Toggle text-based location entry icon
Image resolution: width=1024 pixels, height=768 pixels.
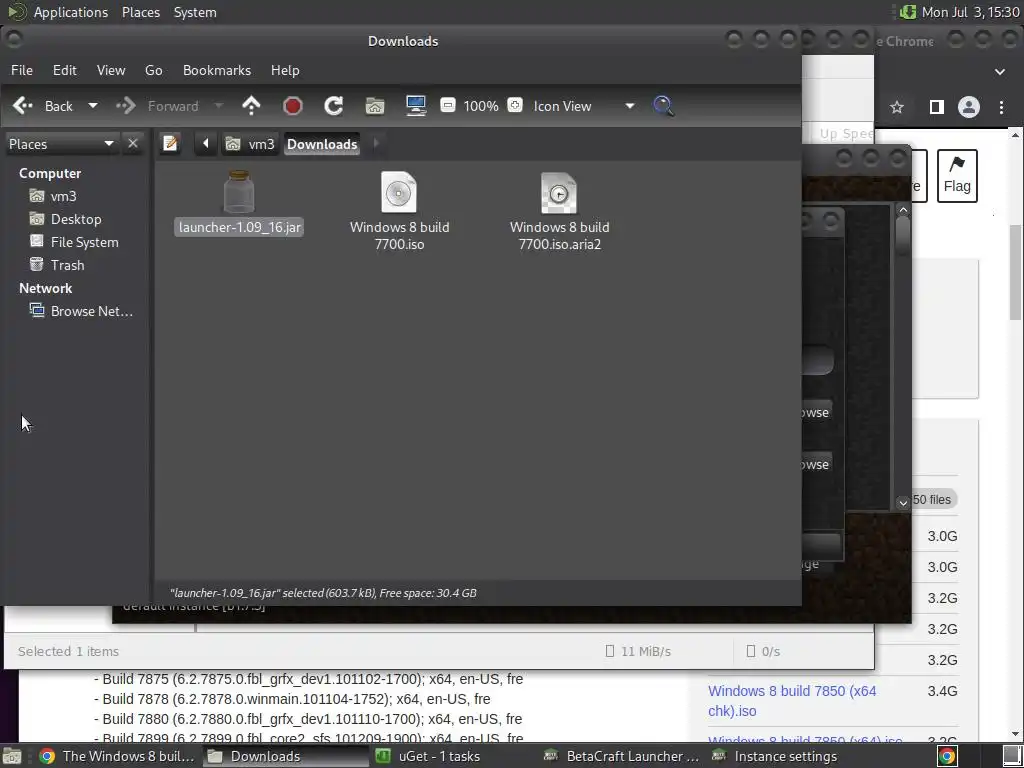click(170, 144)
